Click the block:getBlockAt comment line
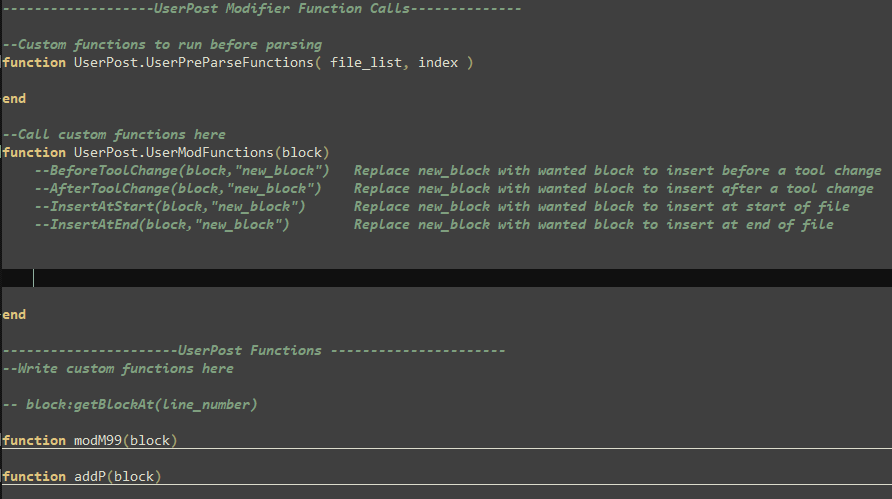Screen dimensions: 892x499 [x=130, y=405]
